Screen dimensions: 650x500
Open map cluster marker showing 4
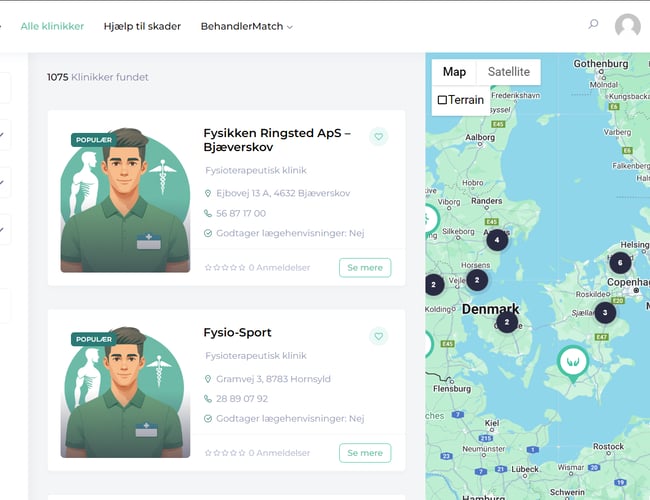coord(497,240)
